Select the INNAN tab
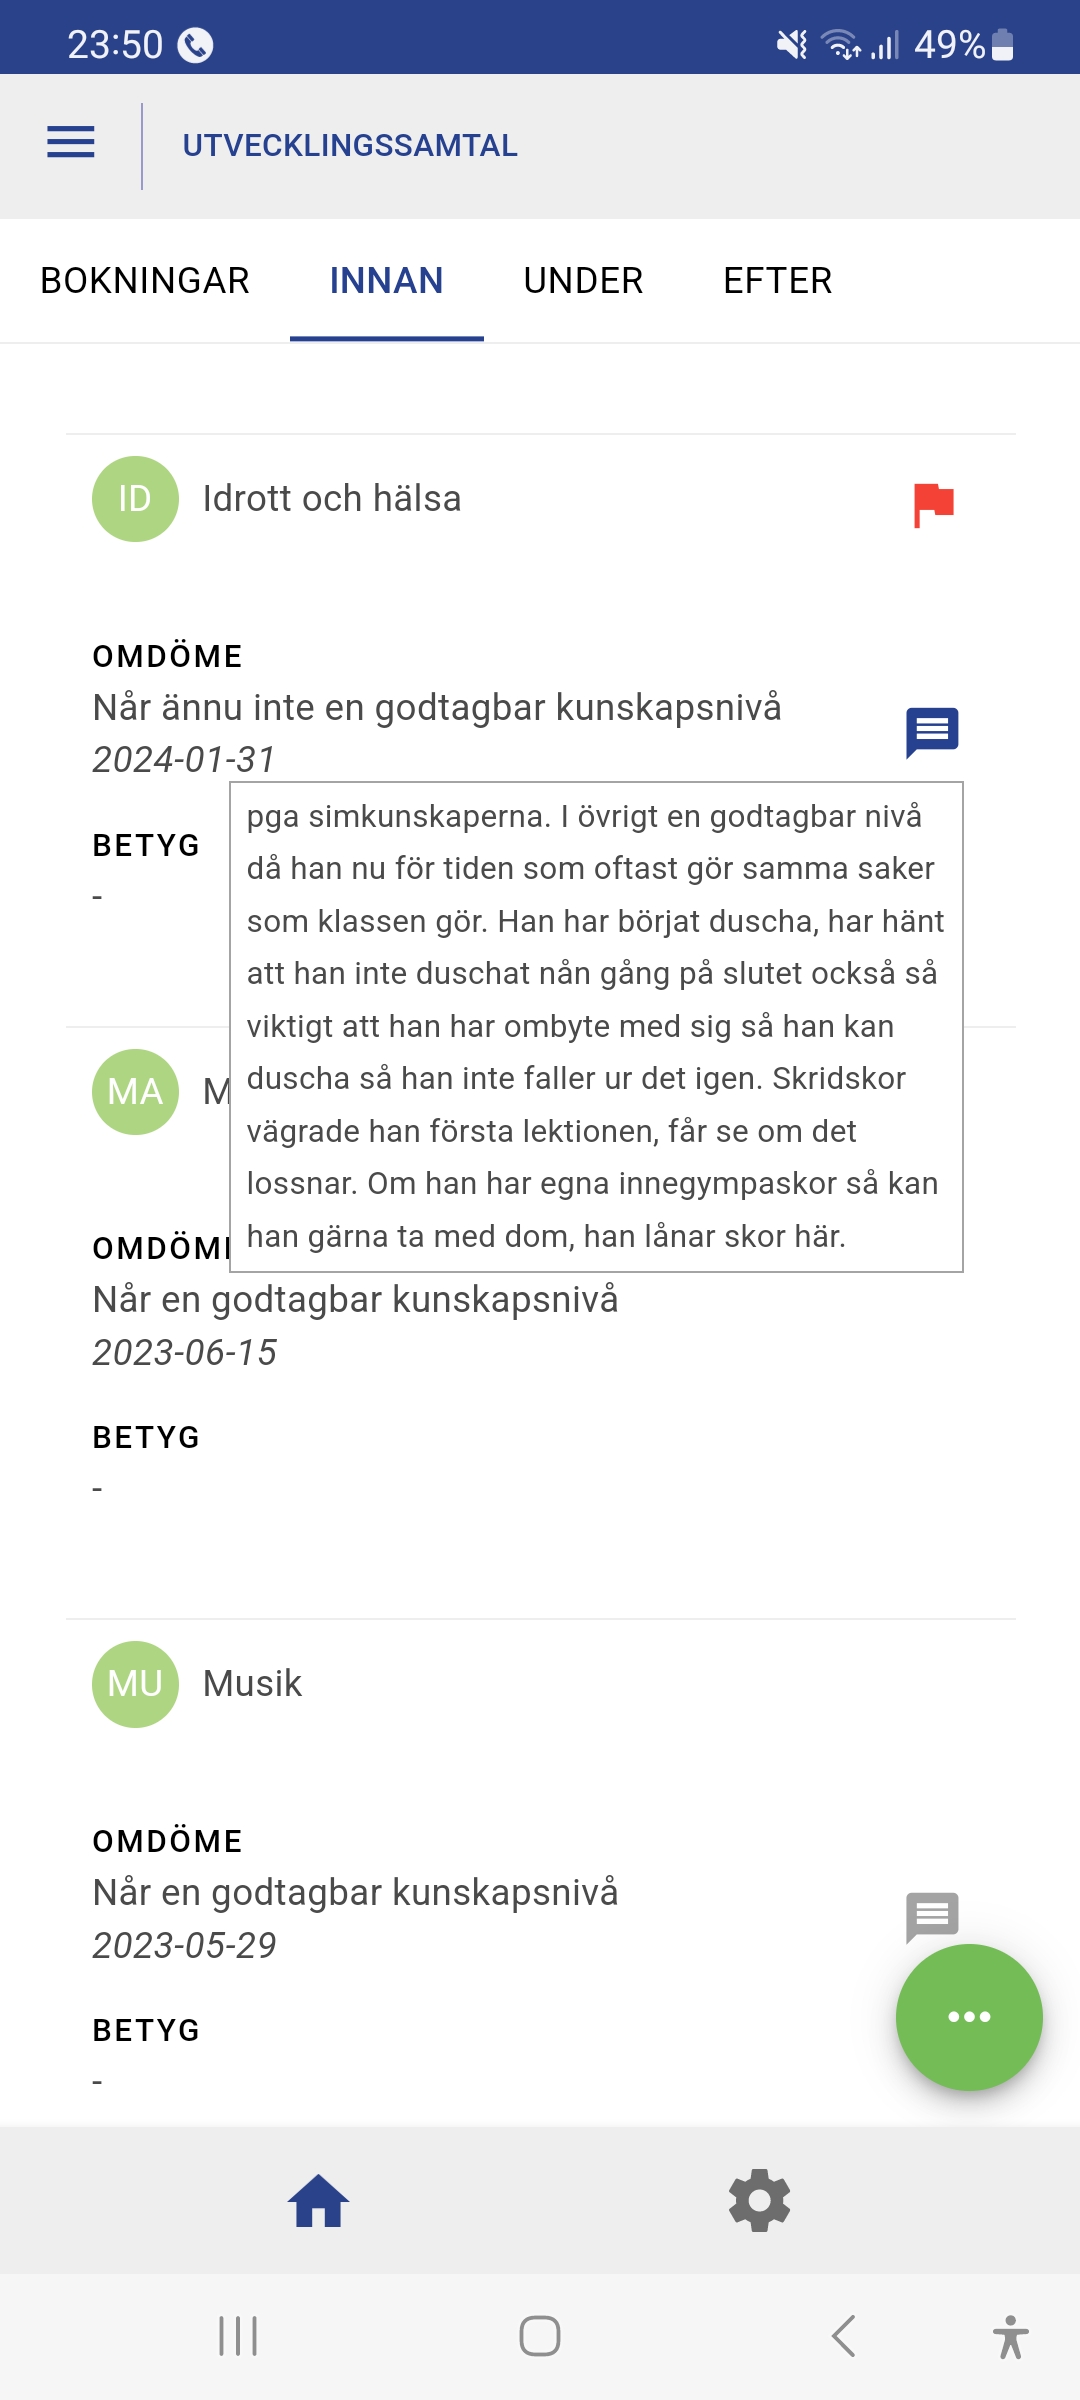Screen dimensions: 1080x2400 386,281
